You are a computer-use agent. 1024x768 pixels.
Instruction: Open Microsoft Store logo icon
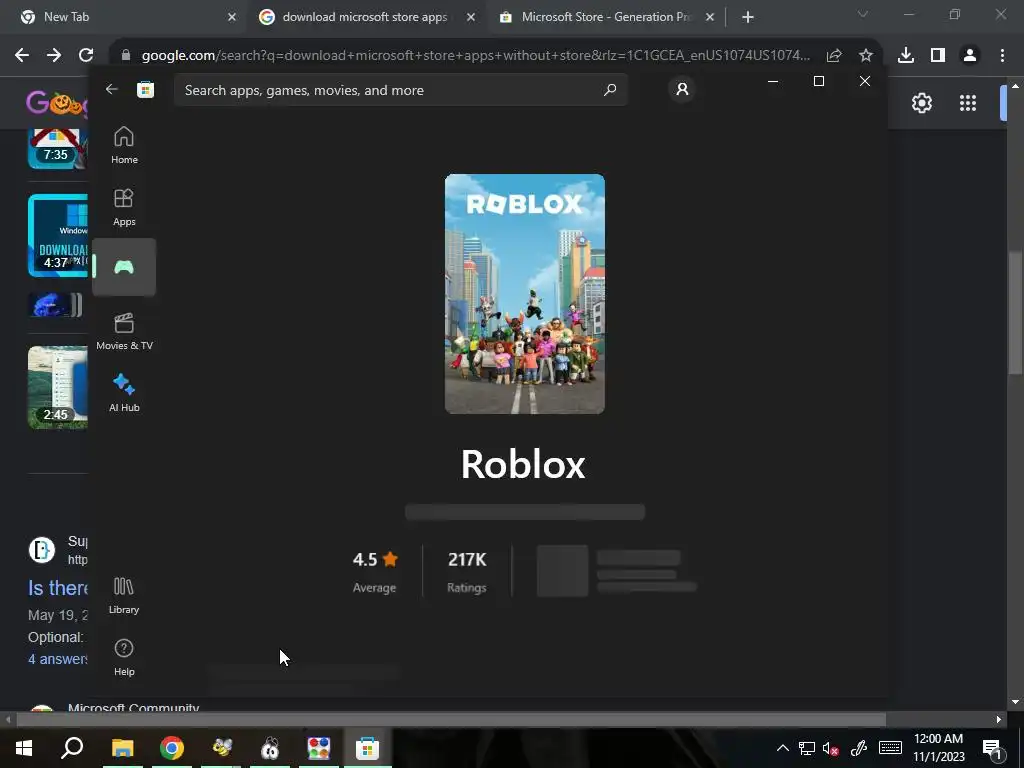click(145, 89)
